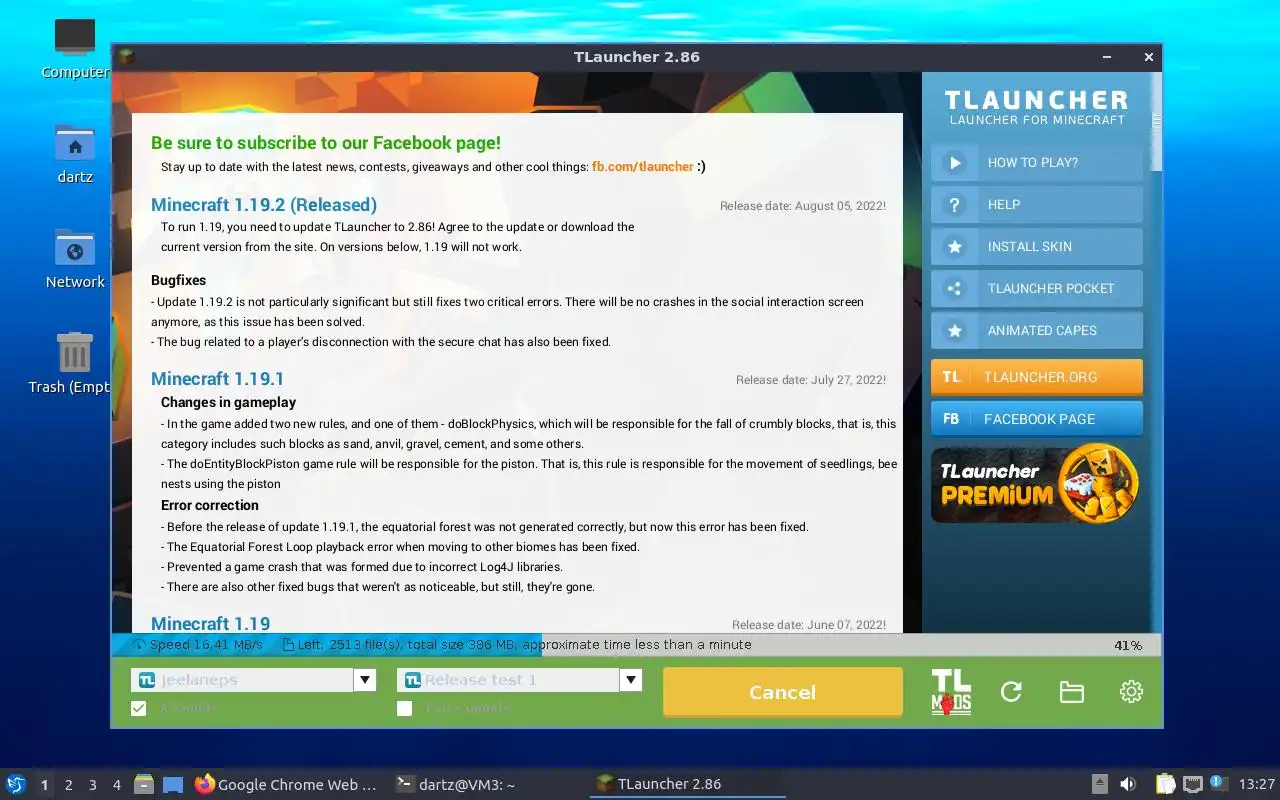This screenshot has width=1280, height=800.
Task: Toggle the Force update checkbox
Action: pyautogui.click(x=405, y=708)
